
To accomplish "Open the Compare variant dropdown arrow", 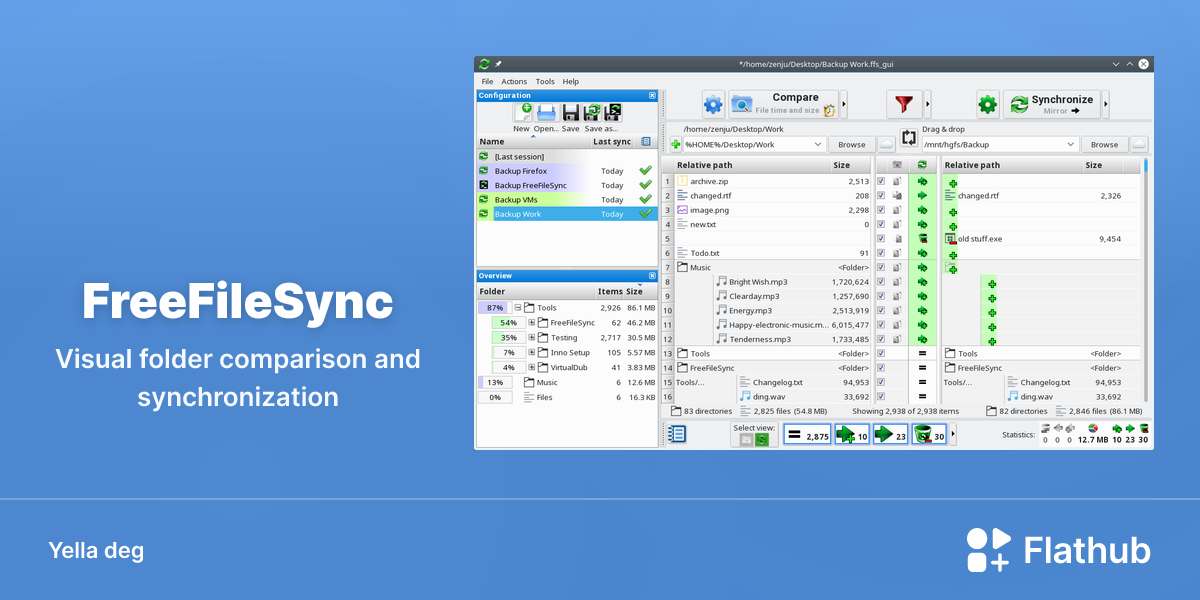I will (843, 104).
